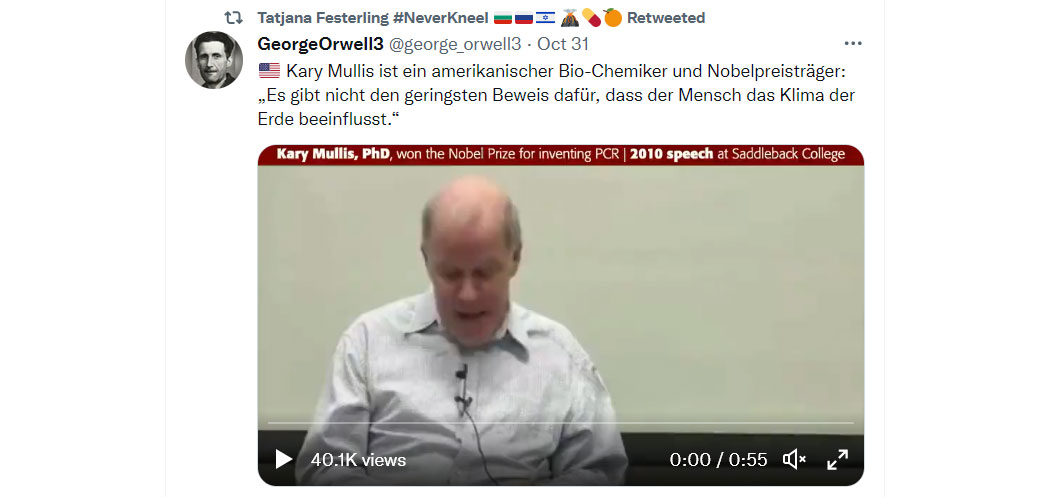The height and width of the screenshot is (497, 1050).
Task: Open GeorgeOrwell3's profile picture
Action: [214, 60]
